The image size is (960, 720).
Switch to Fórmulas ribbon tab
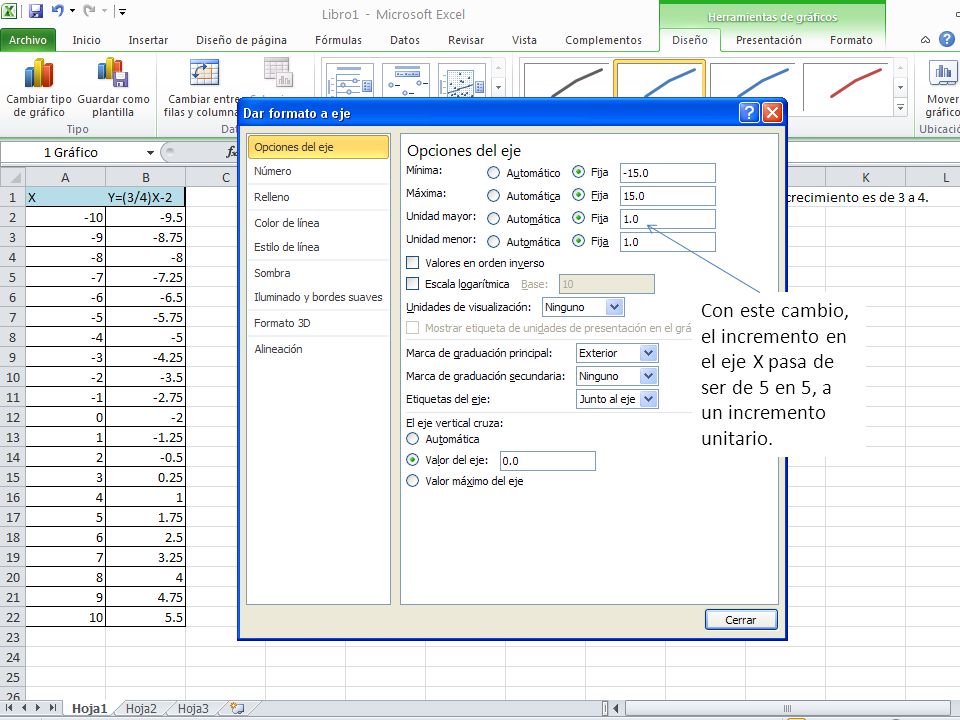[338, 40]
